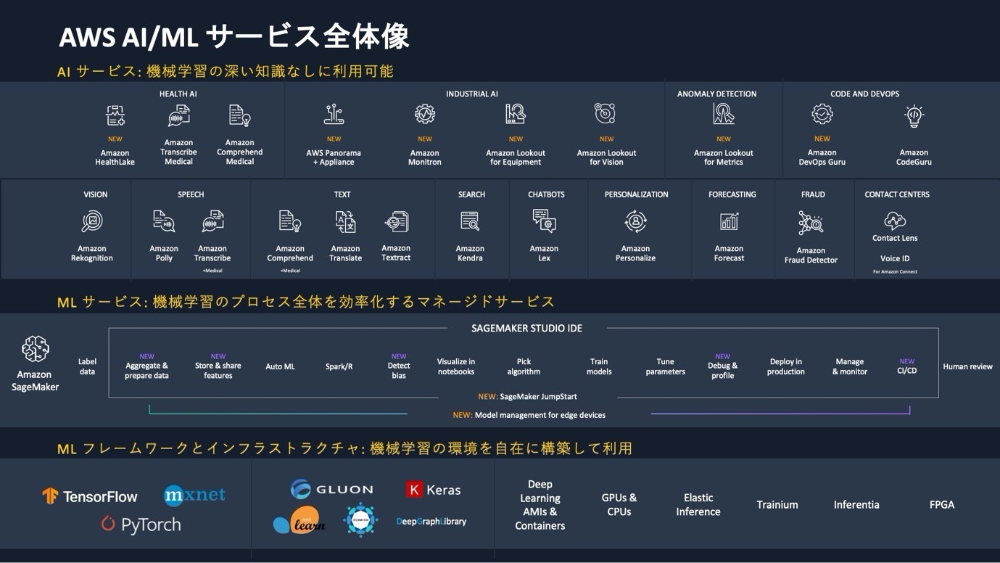Viewport: 1000px width, 563px height.
Task: Open the Amazon Lookout for Metrics icon
Action: tap(723, 114)
